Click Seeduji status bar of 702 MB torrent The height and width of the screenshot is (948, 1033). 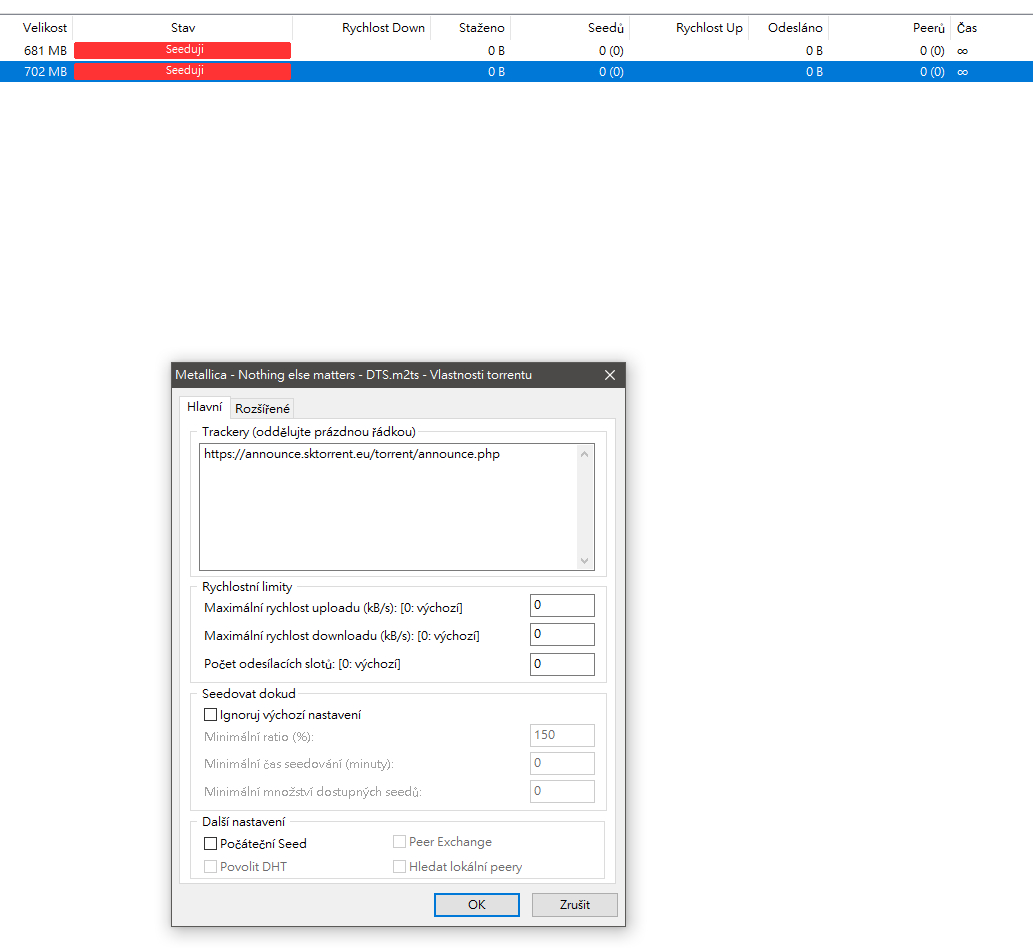tap(182, 71)
